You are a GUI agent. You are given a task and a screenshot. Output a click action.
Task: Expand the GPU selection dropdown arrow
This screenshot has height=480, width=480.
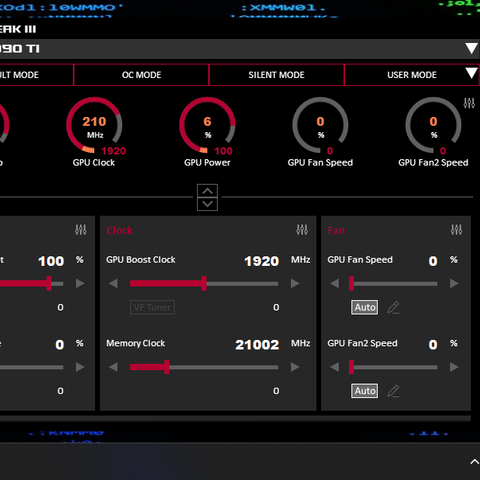[x=471, y=49]
